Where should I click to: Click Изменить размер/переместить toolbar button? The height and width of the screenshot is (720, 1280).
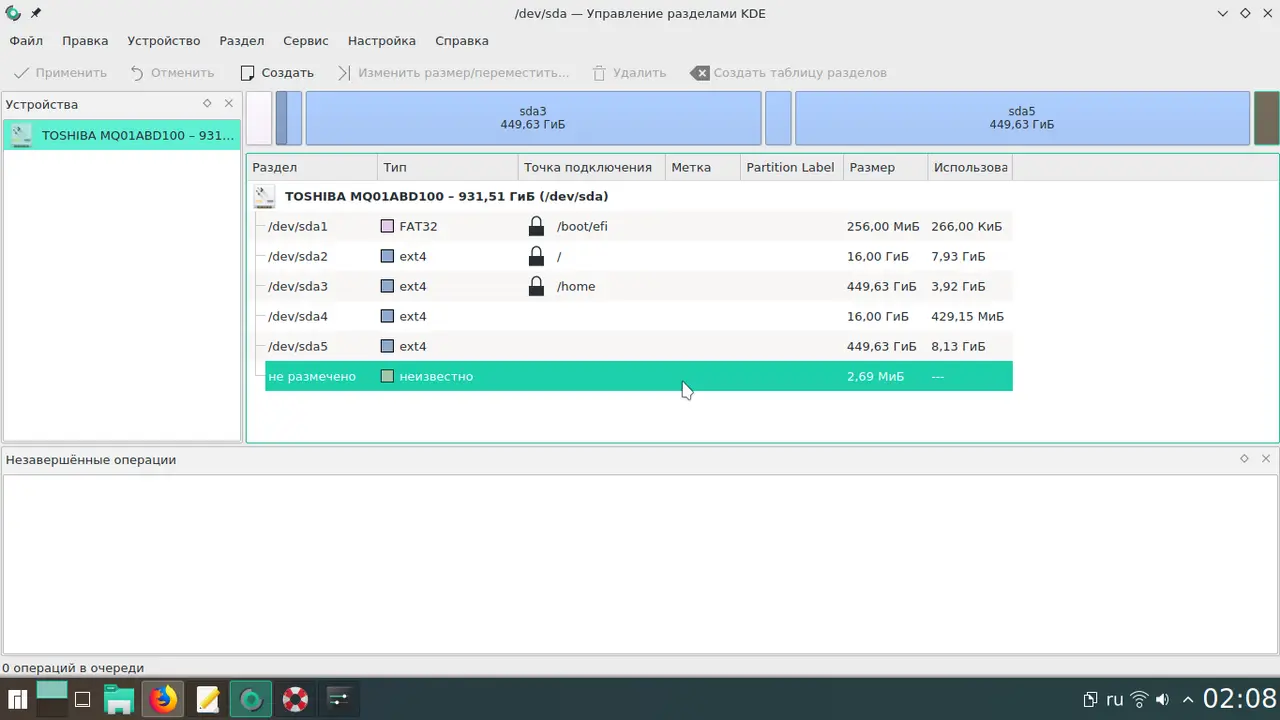453,73
